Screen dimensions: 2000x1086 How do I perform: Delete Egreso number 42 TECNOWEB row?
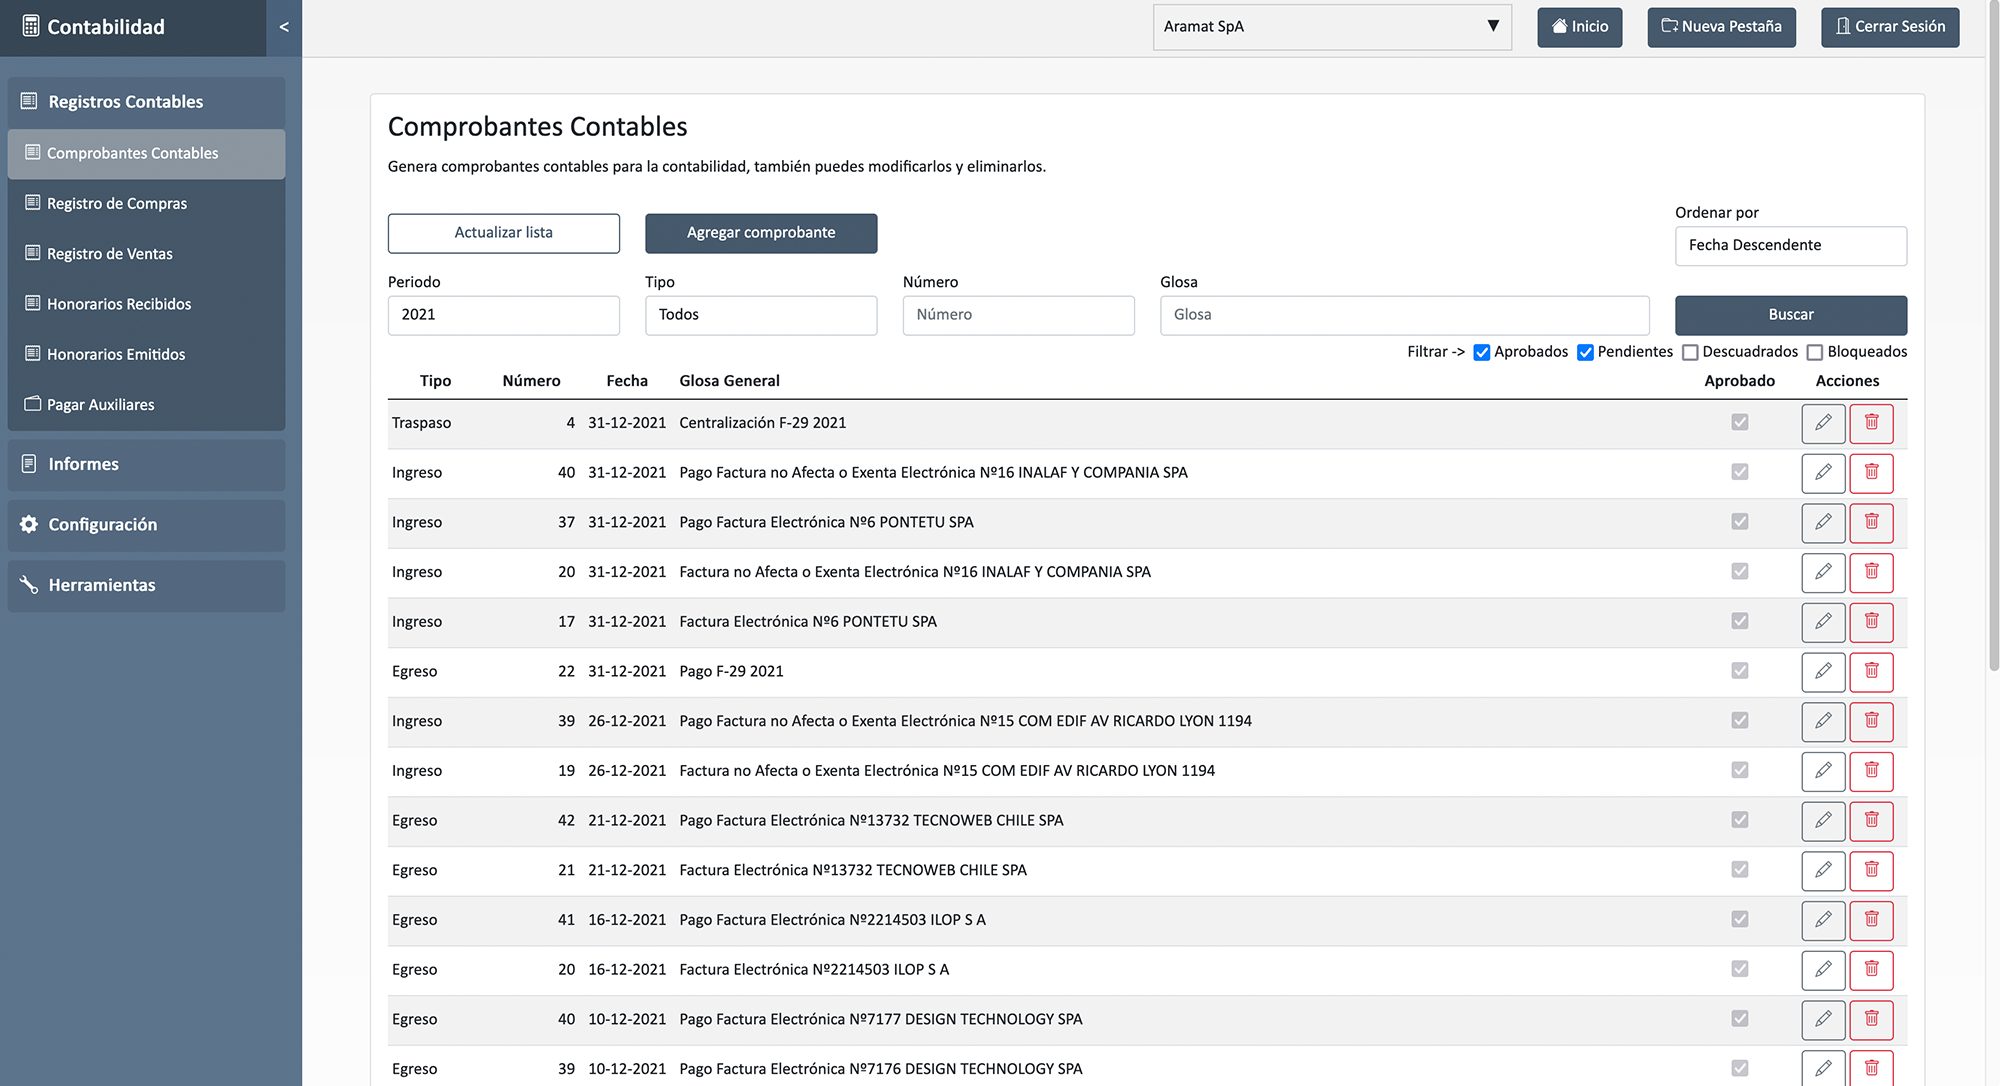(x=1871, y=820)
